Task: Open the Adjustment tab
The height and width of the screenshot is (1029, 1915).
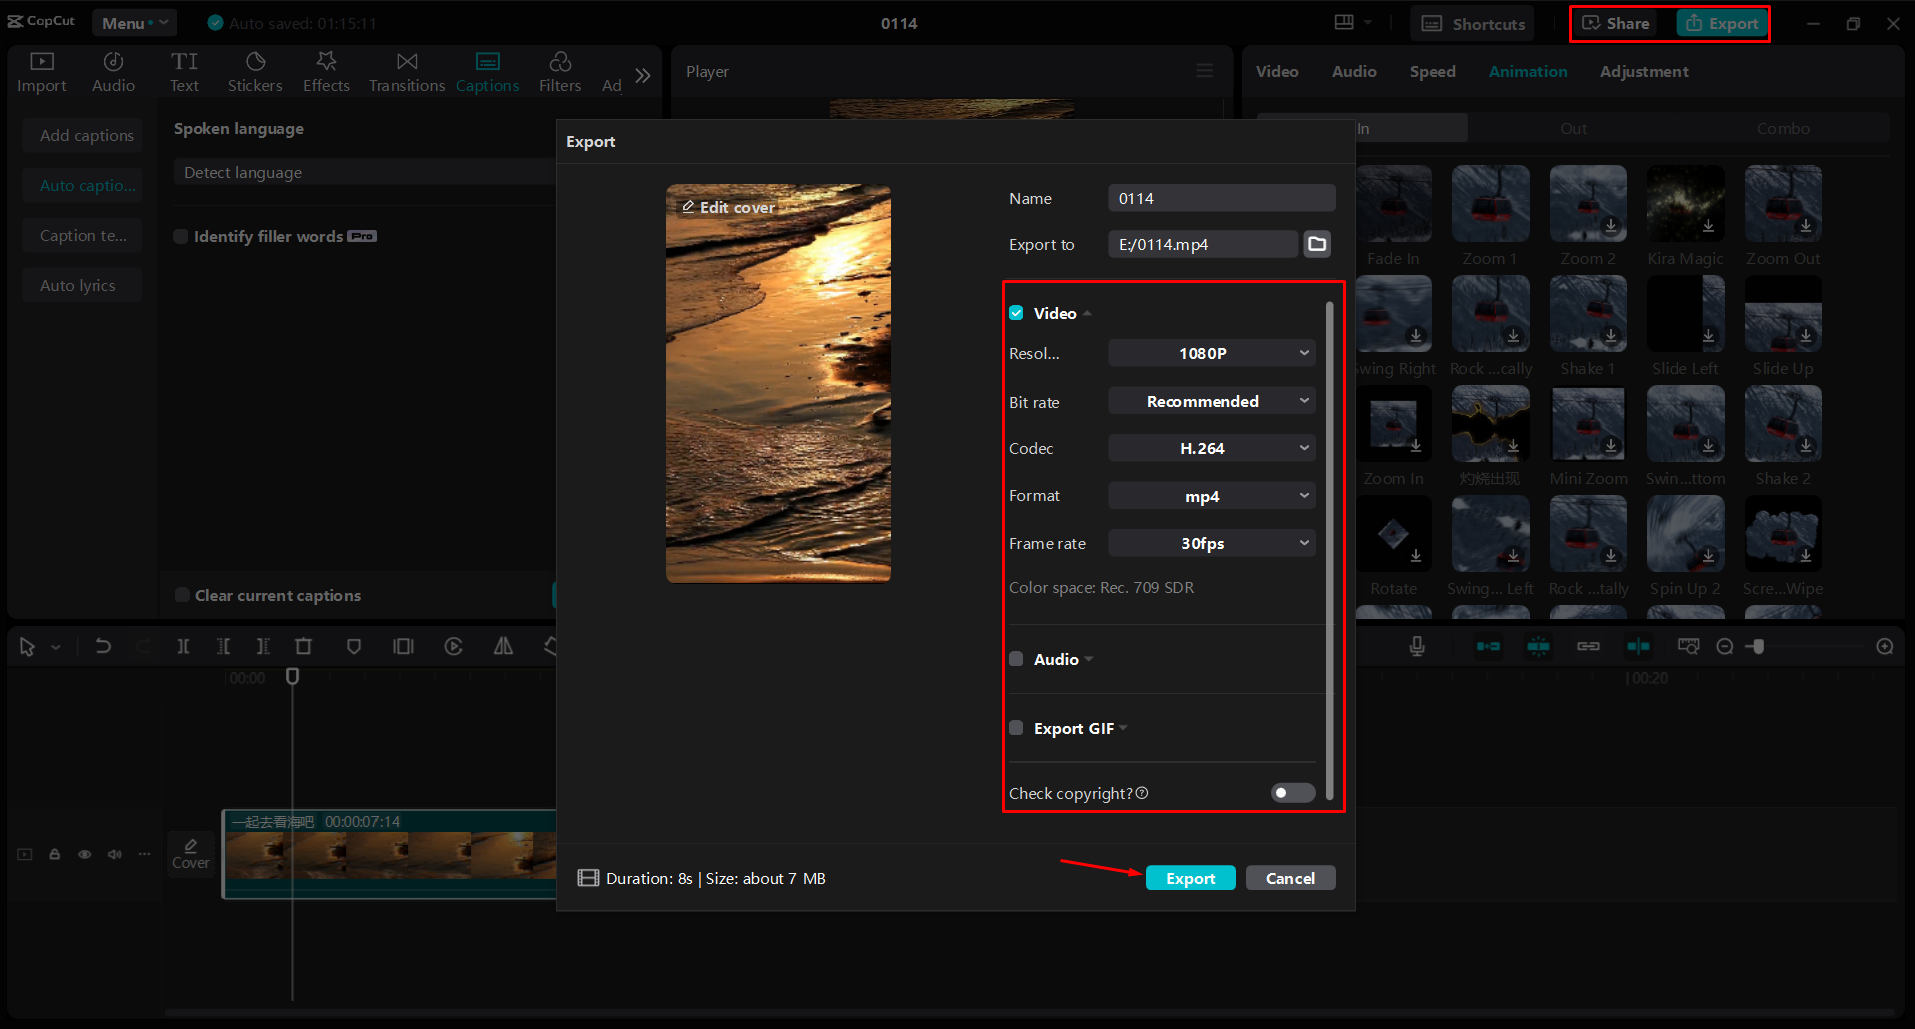Action: pos(1643,71)
